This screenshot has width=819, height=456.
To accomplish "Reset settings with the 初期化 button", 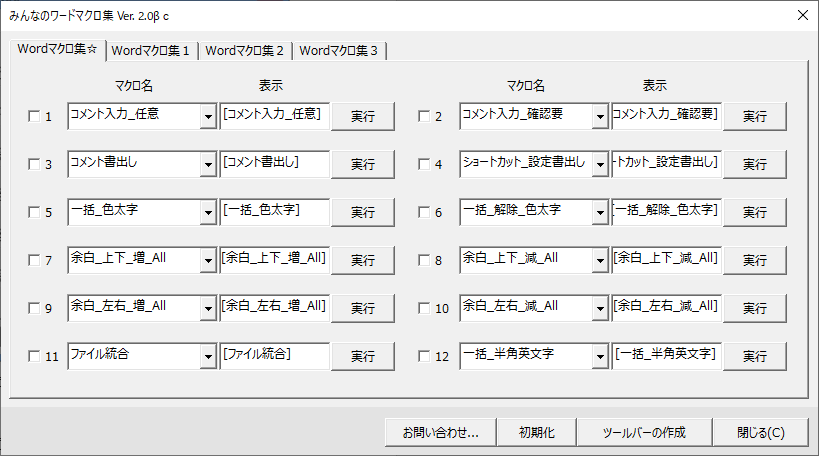I will tap(543, 433).
